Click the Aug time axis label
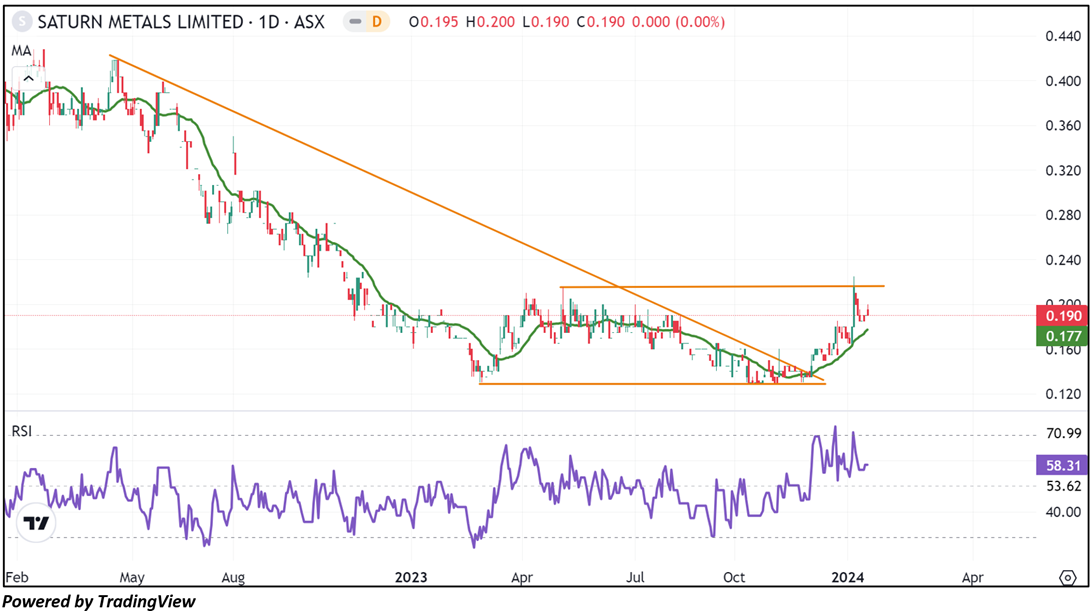 tap(233, 578)
